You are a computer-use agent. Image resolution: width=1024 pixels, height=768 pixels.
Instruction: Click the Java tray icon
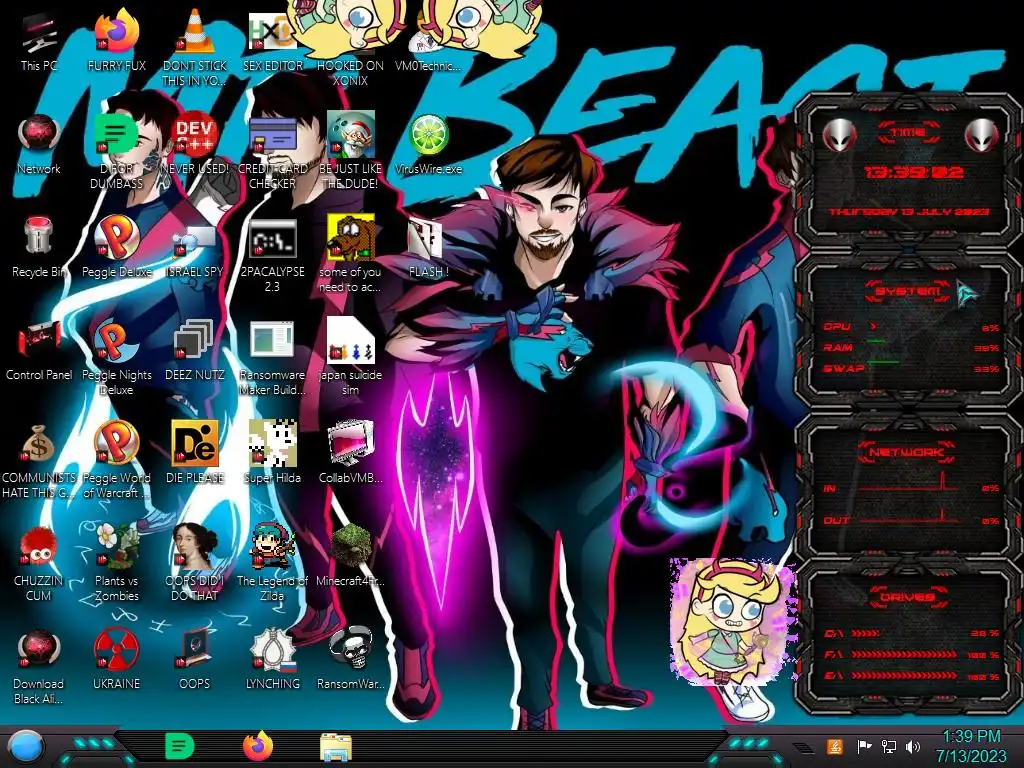tap(835, 746)
